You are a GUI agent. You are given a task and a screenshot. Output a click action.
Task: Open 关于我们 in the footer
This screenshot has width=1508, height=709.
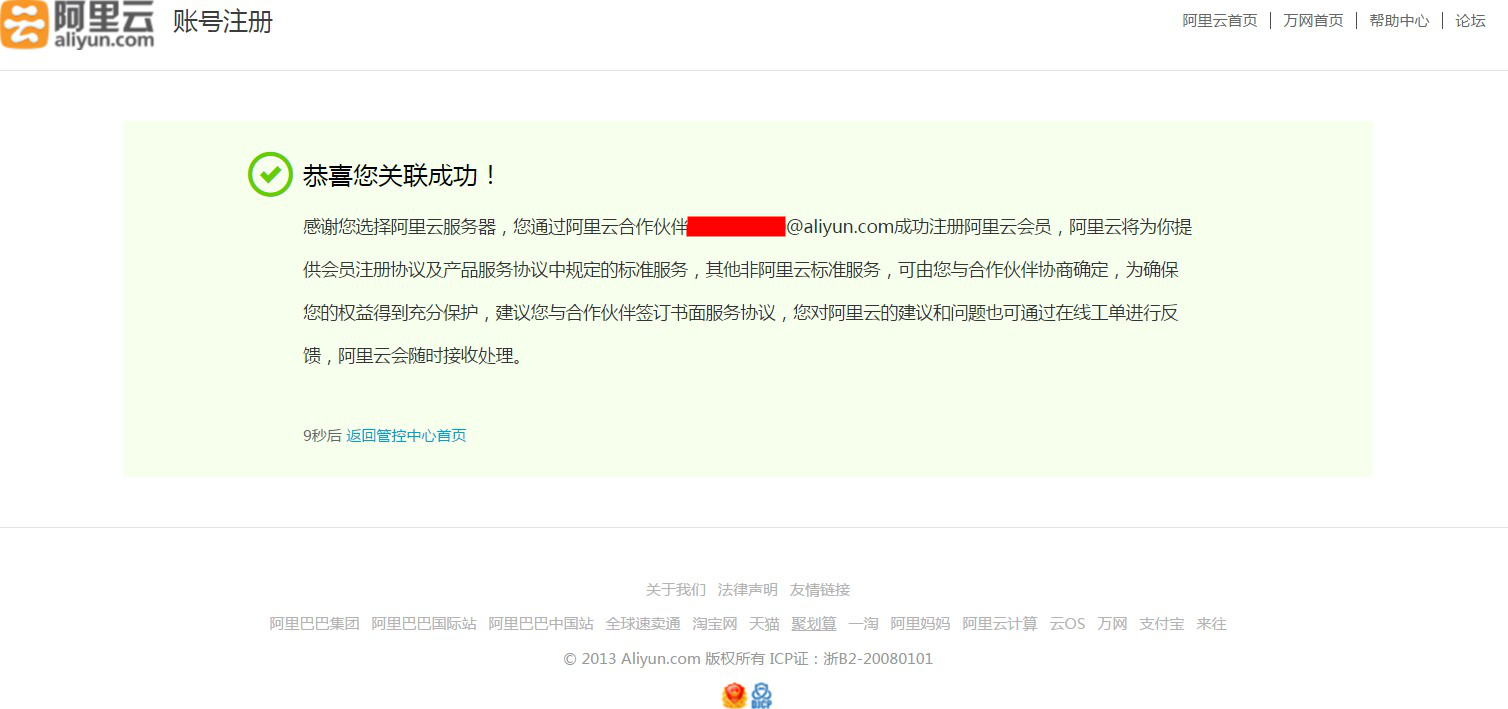676,590
